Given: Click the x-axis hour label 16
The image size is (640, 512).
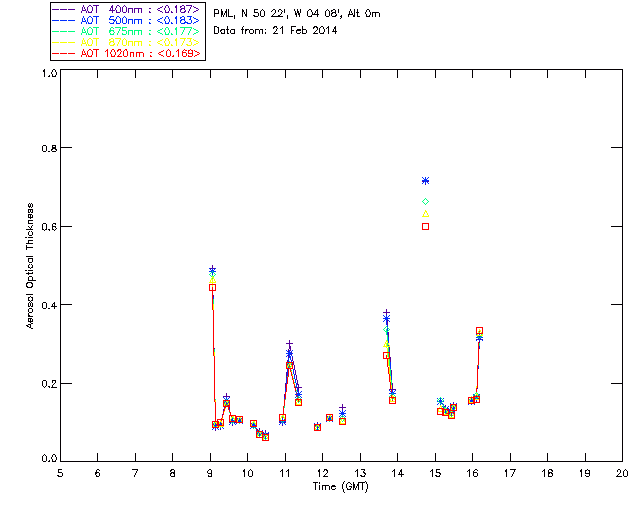Looking at the screenshot, I should click(473, 473).
